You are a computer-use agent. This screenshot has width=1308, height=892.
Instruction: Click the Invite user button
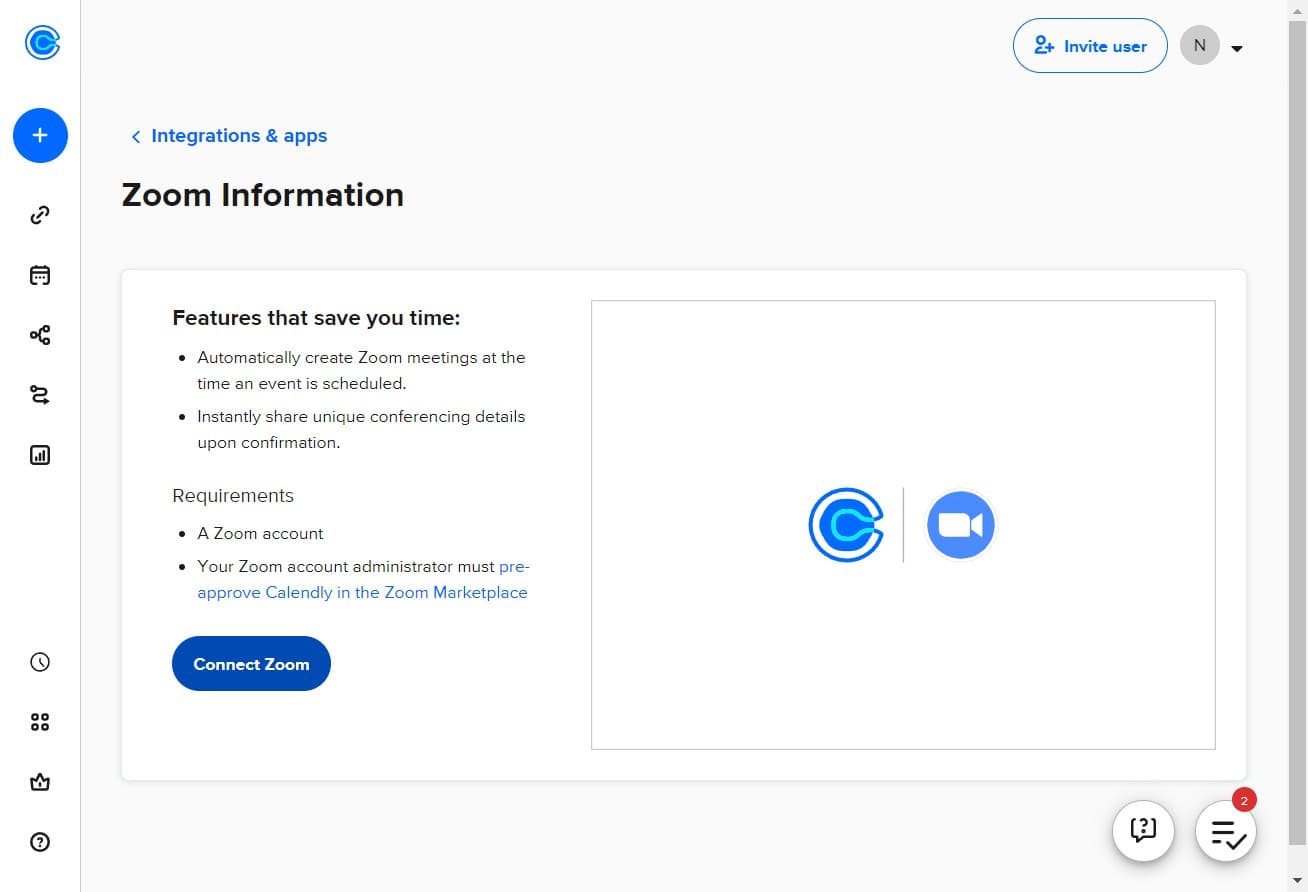point(1090,46)
